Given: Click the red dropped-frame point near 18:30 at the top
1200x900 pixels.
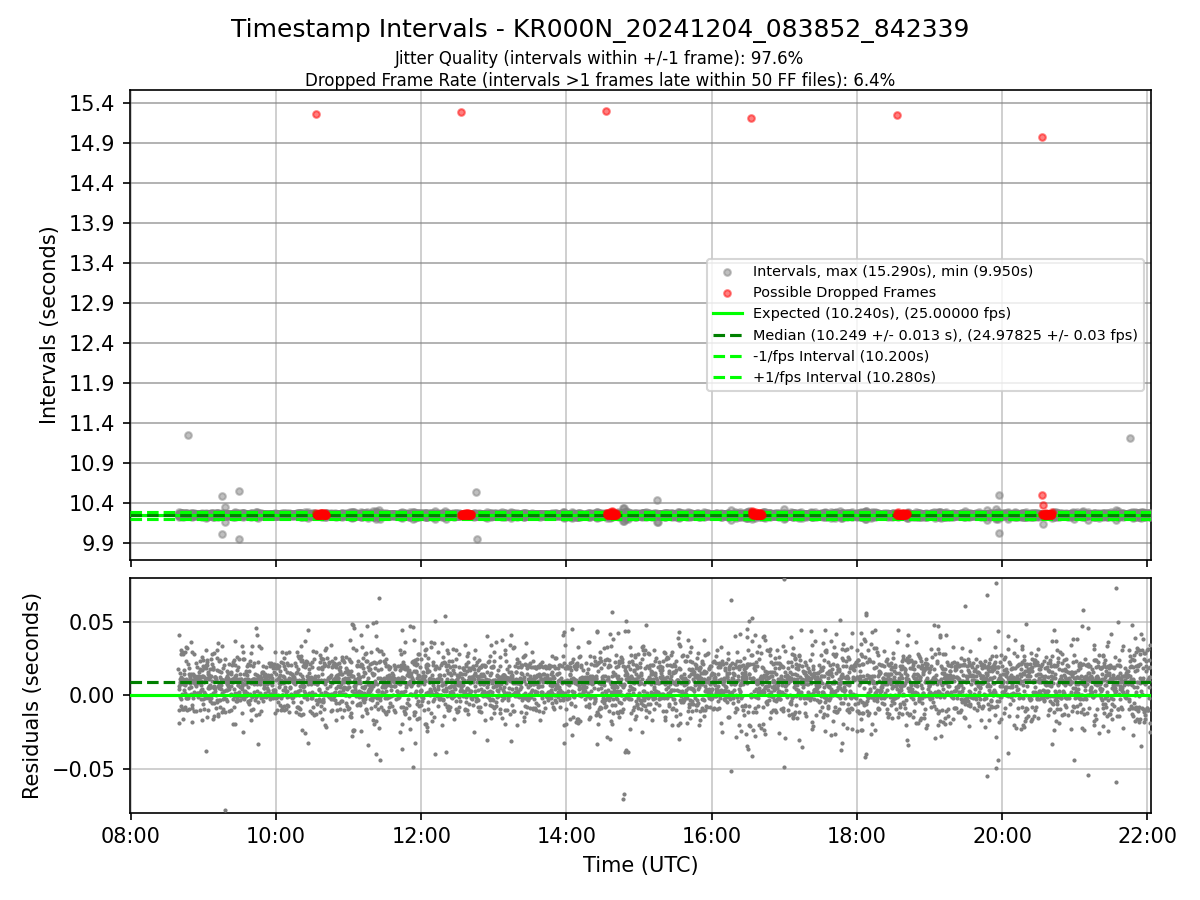Looking at the screenshot, I should coord(897,115).
